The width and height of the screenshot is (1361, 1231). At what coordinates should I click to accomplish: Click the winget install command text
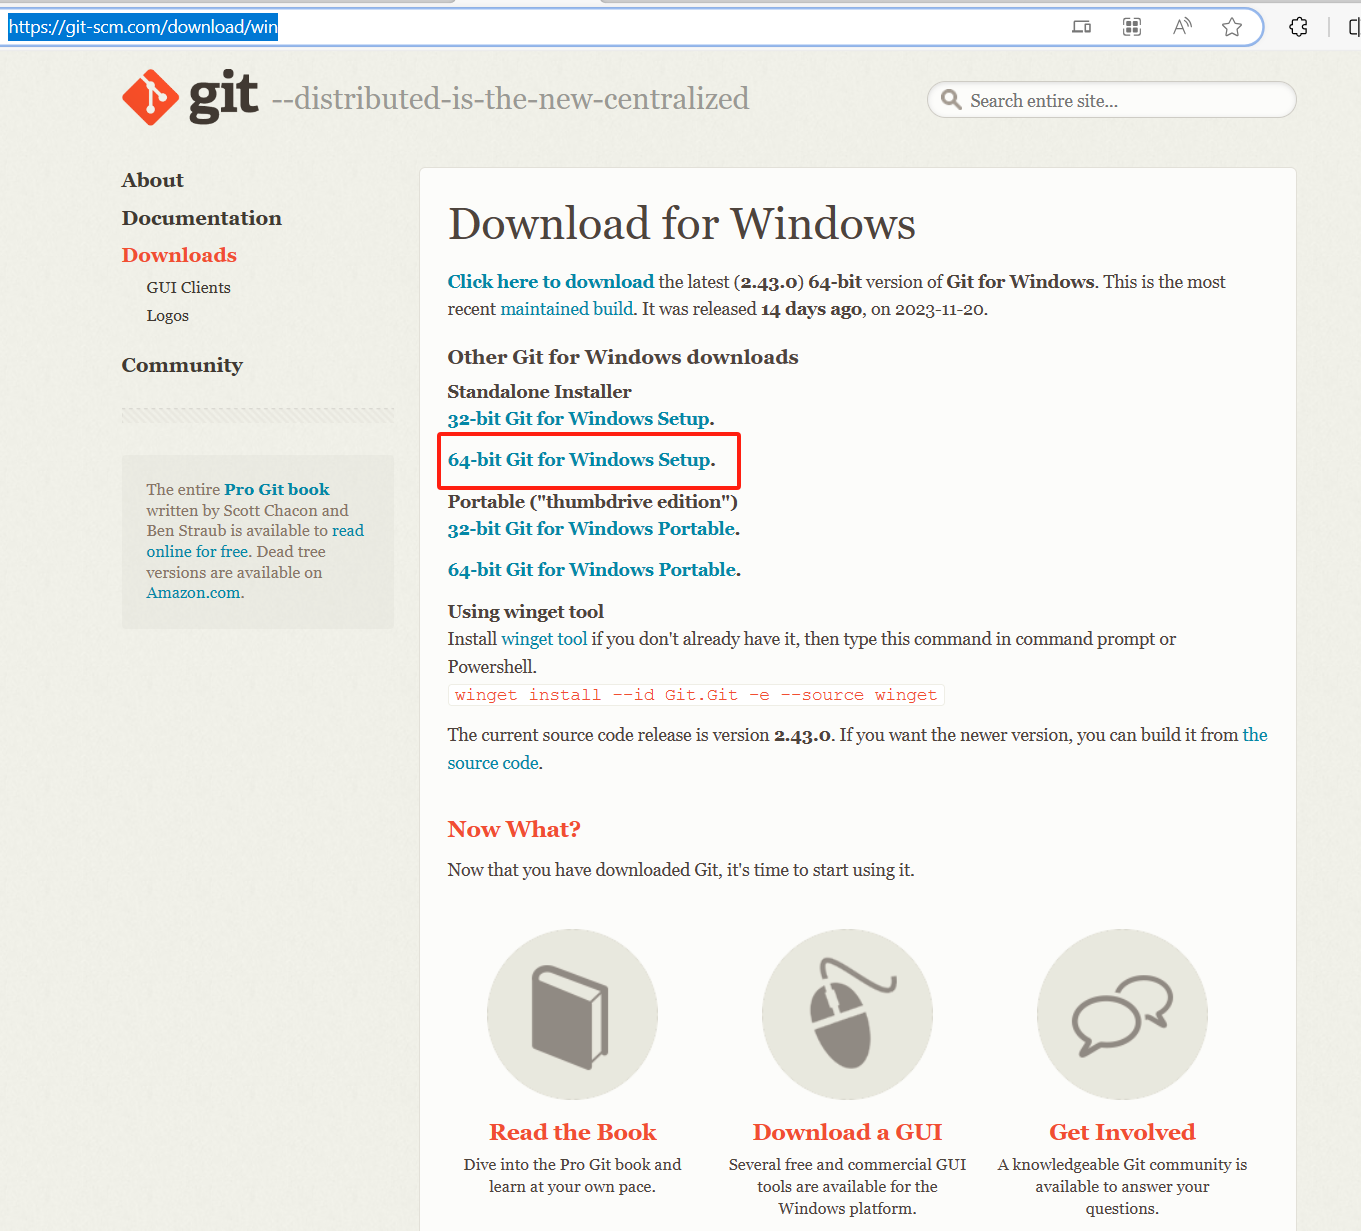coord(696,695)
